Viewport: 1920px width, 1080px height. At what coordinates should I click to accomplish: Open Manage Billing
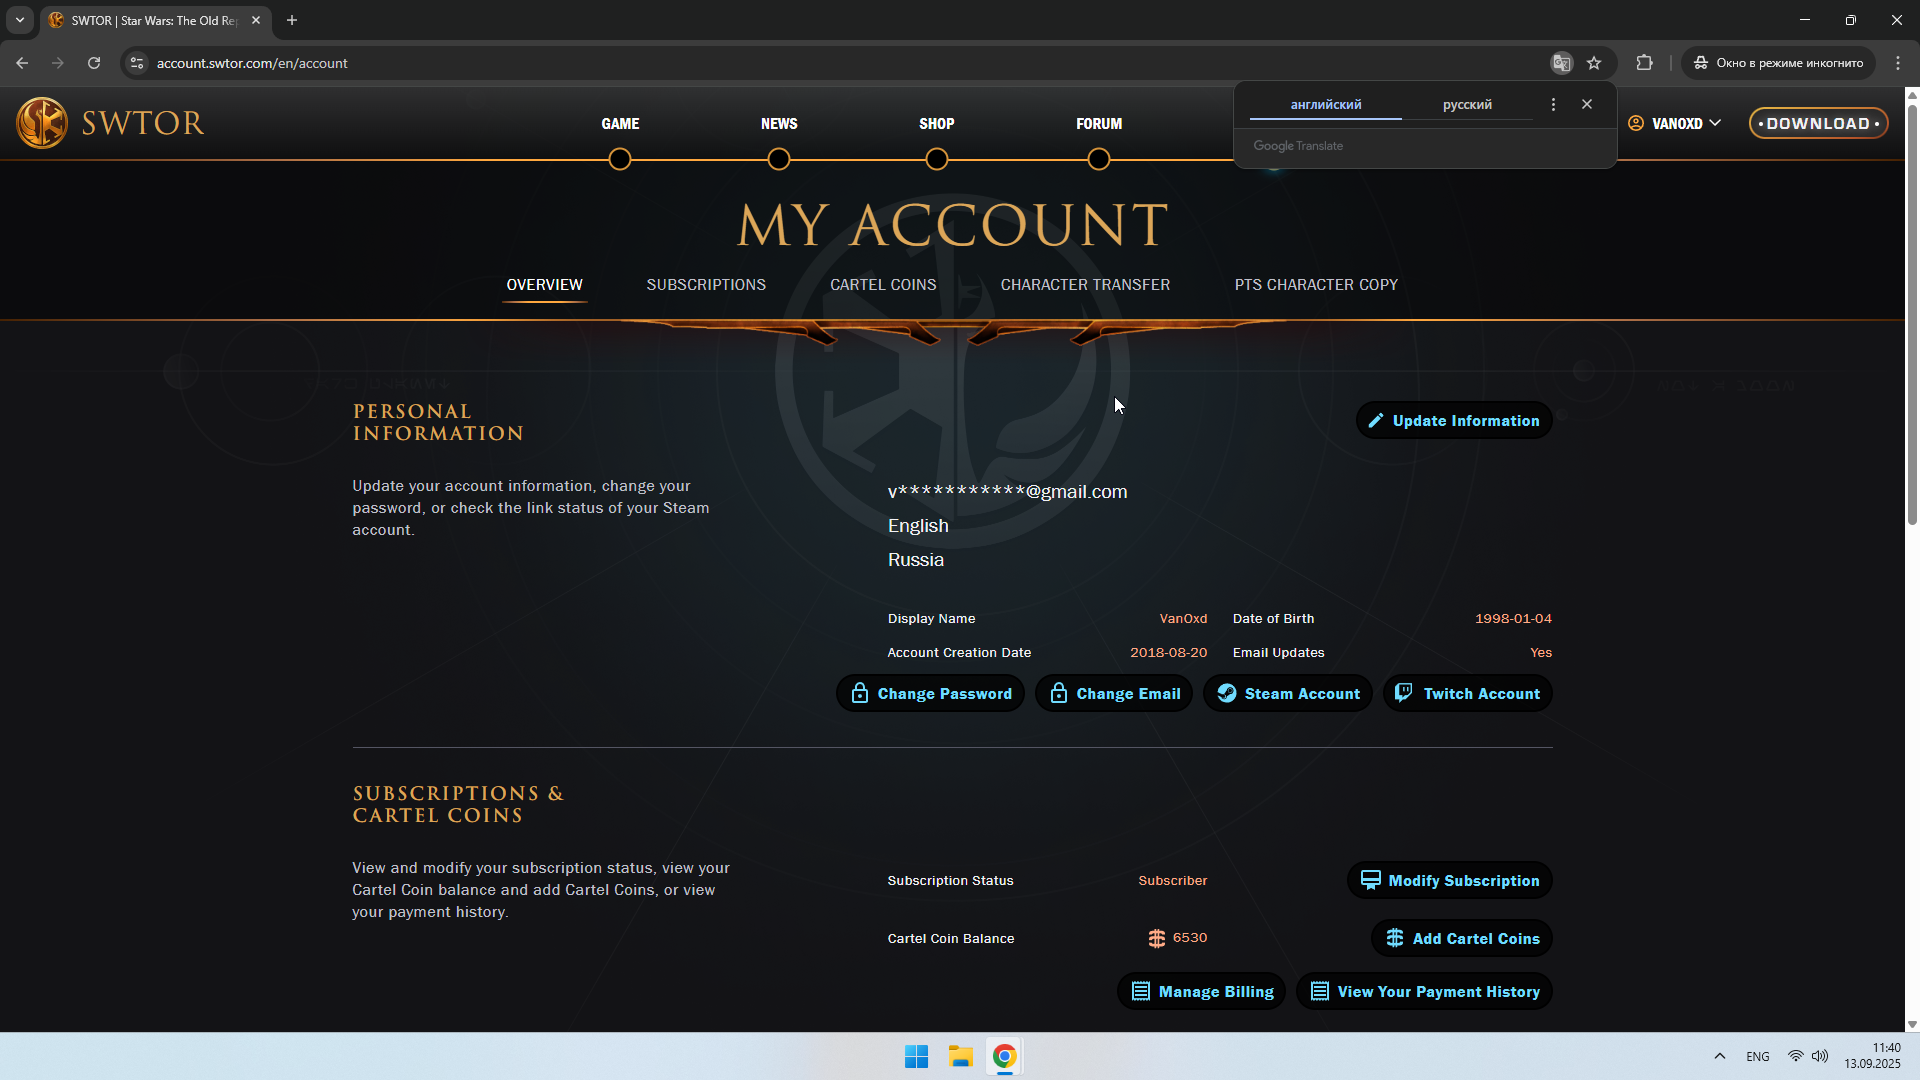point(1201,992)
